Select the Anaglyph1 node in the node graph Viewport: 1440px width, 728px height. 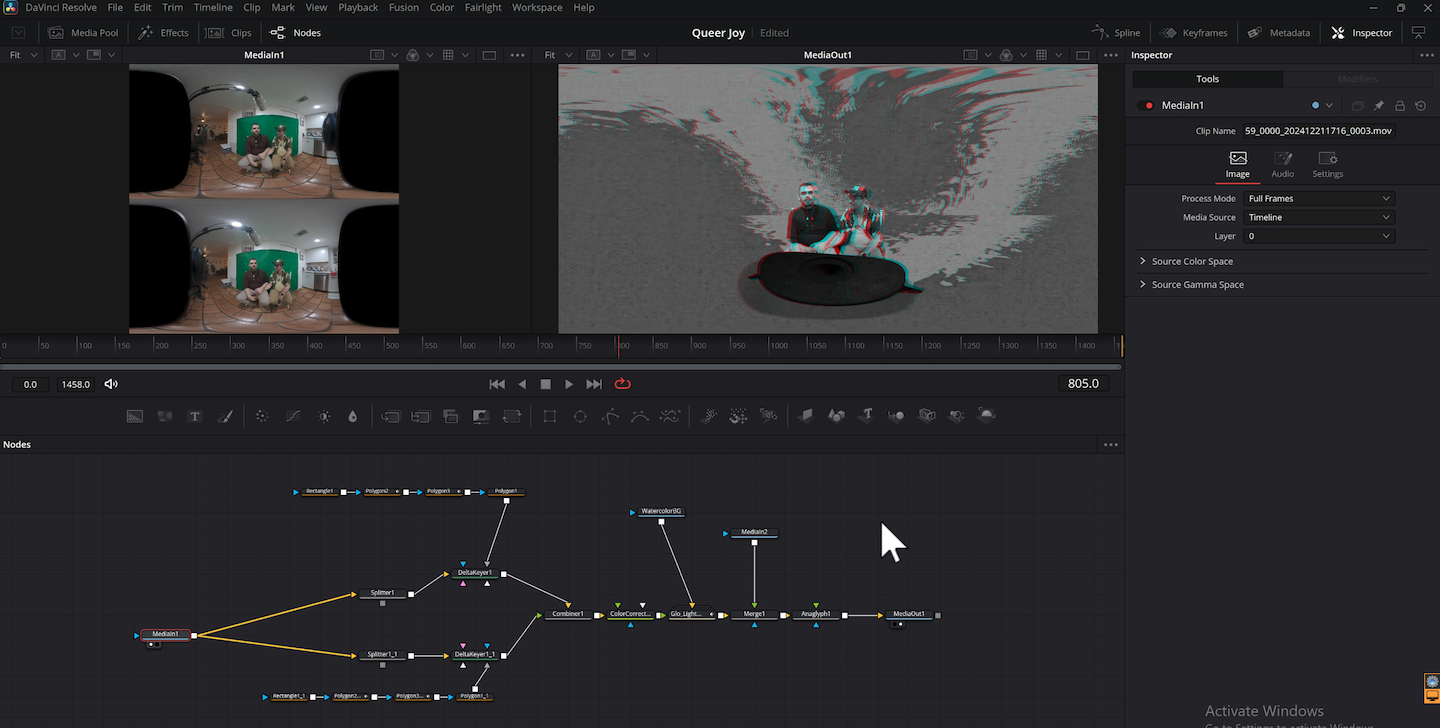tap(814, 614)
